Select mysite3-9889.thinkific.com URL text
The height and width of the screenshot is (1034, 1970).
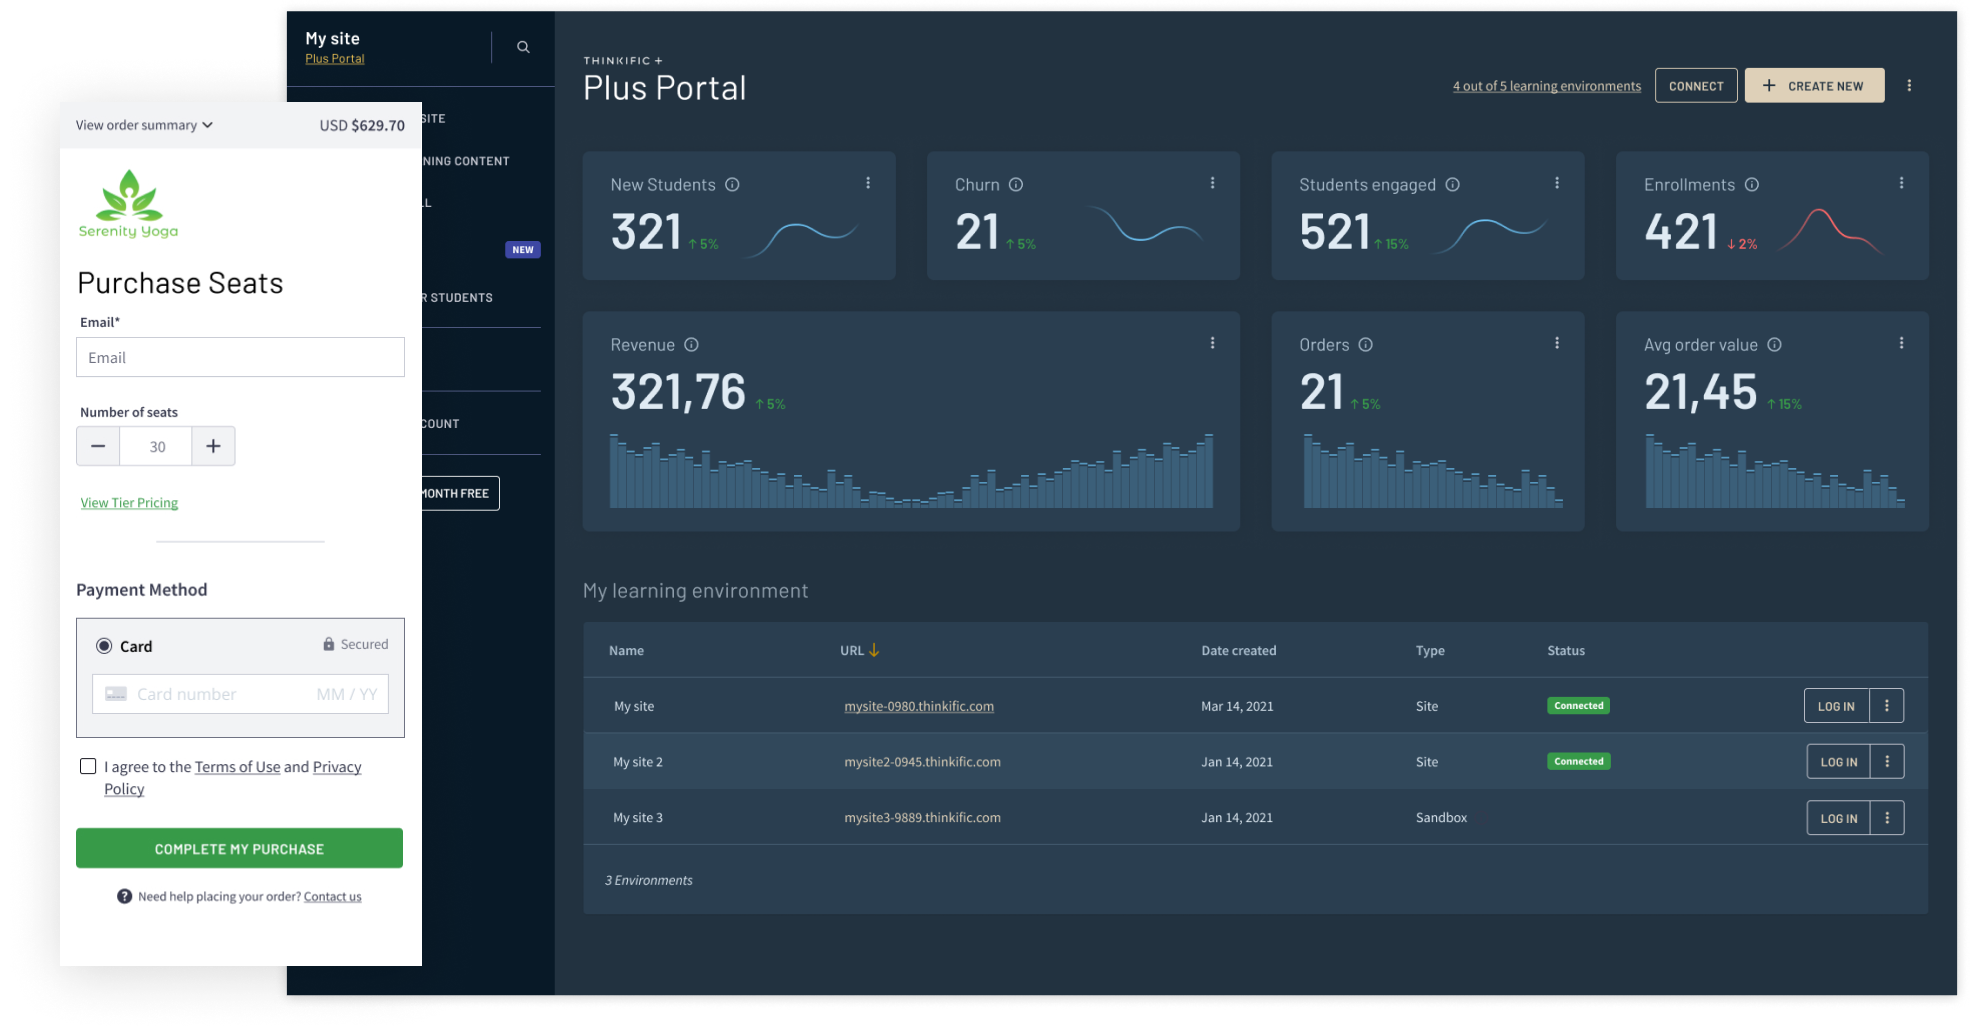tap(922, 818)
